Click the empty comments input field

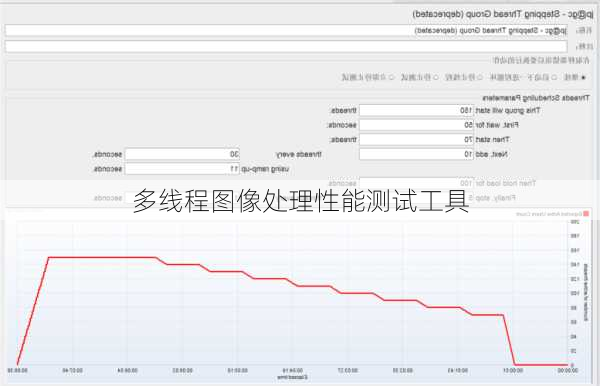pos(286,46)
